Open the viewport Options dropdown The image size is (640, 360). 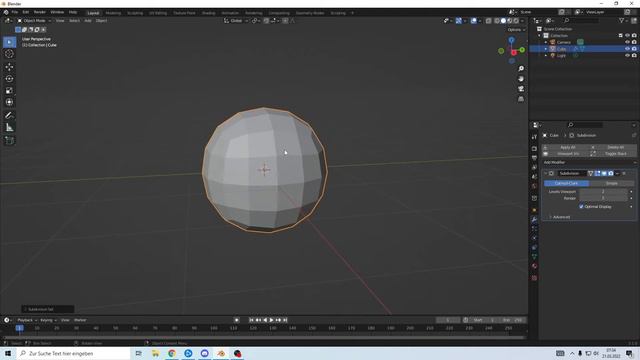tap(516, 30)
